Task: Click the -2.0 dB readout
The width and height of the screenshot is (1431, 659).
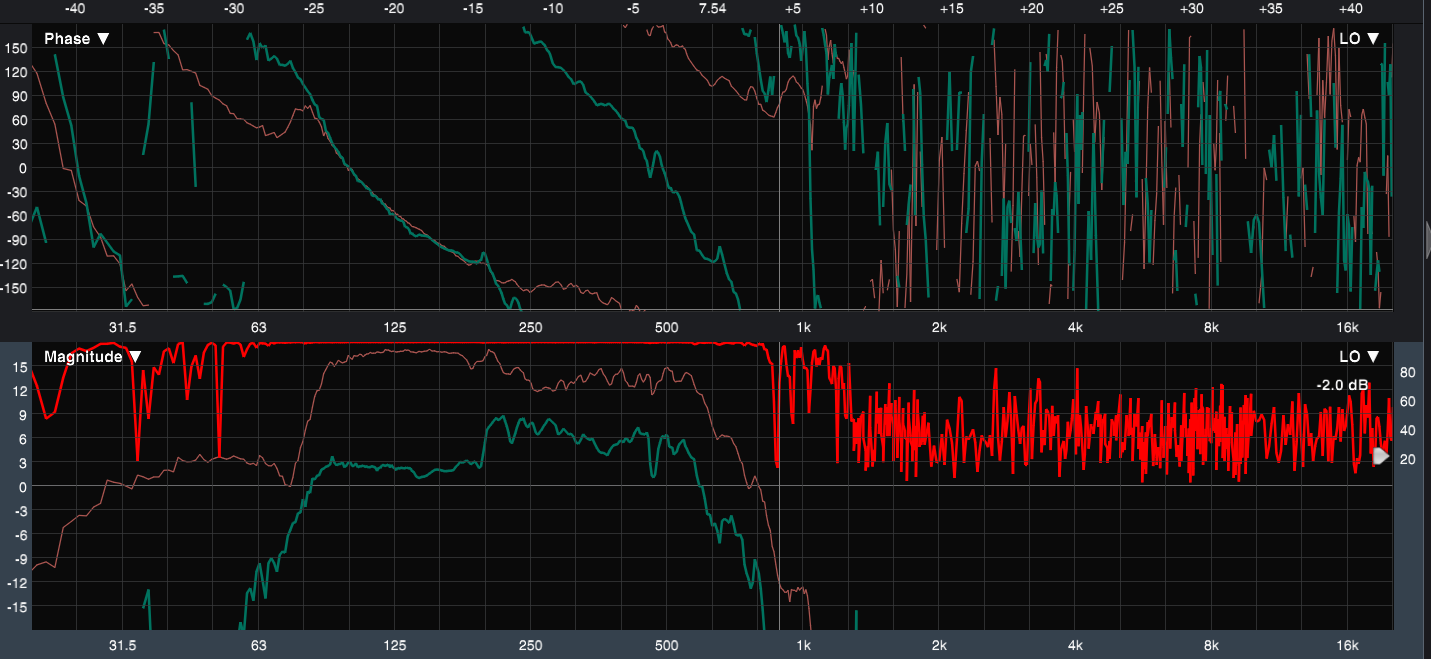Action: 1342,385
